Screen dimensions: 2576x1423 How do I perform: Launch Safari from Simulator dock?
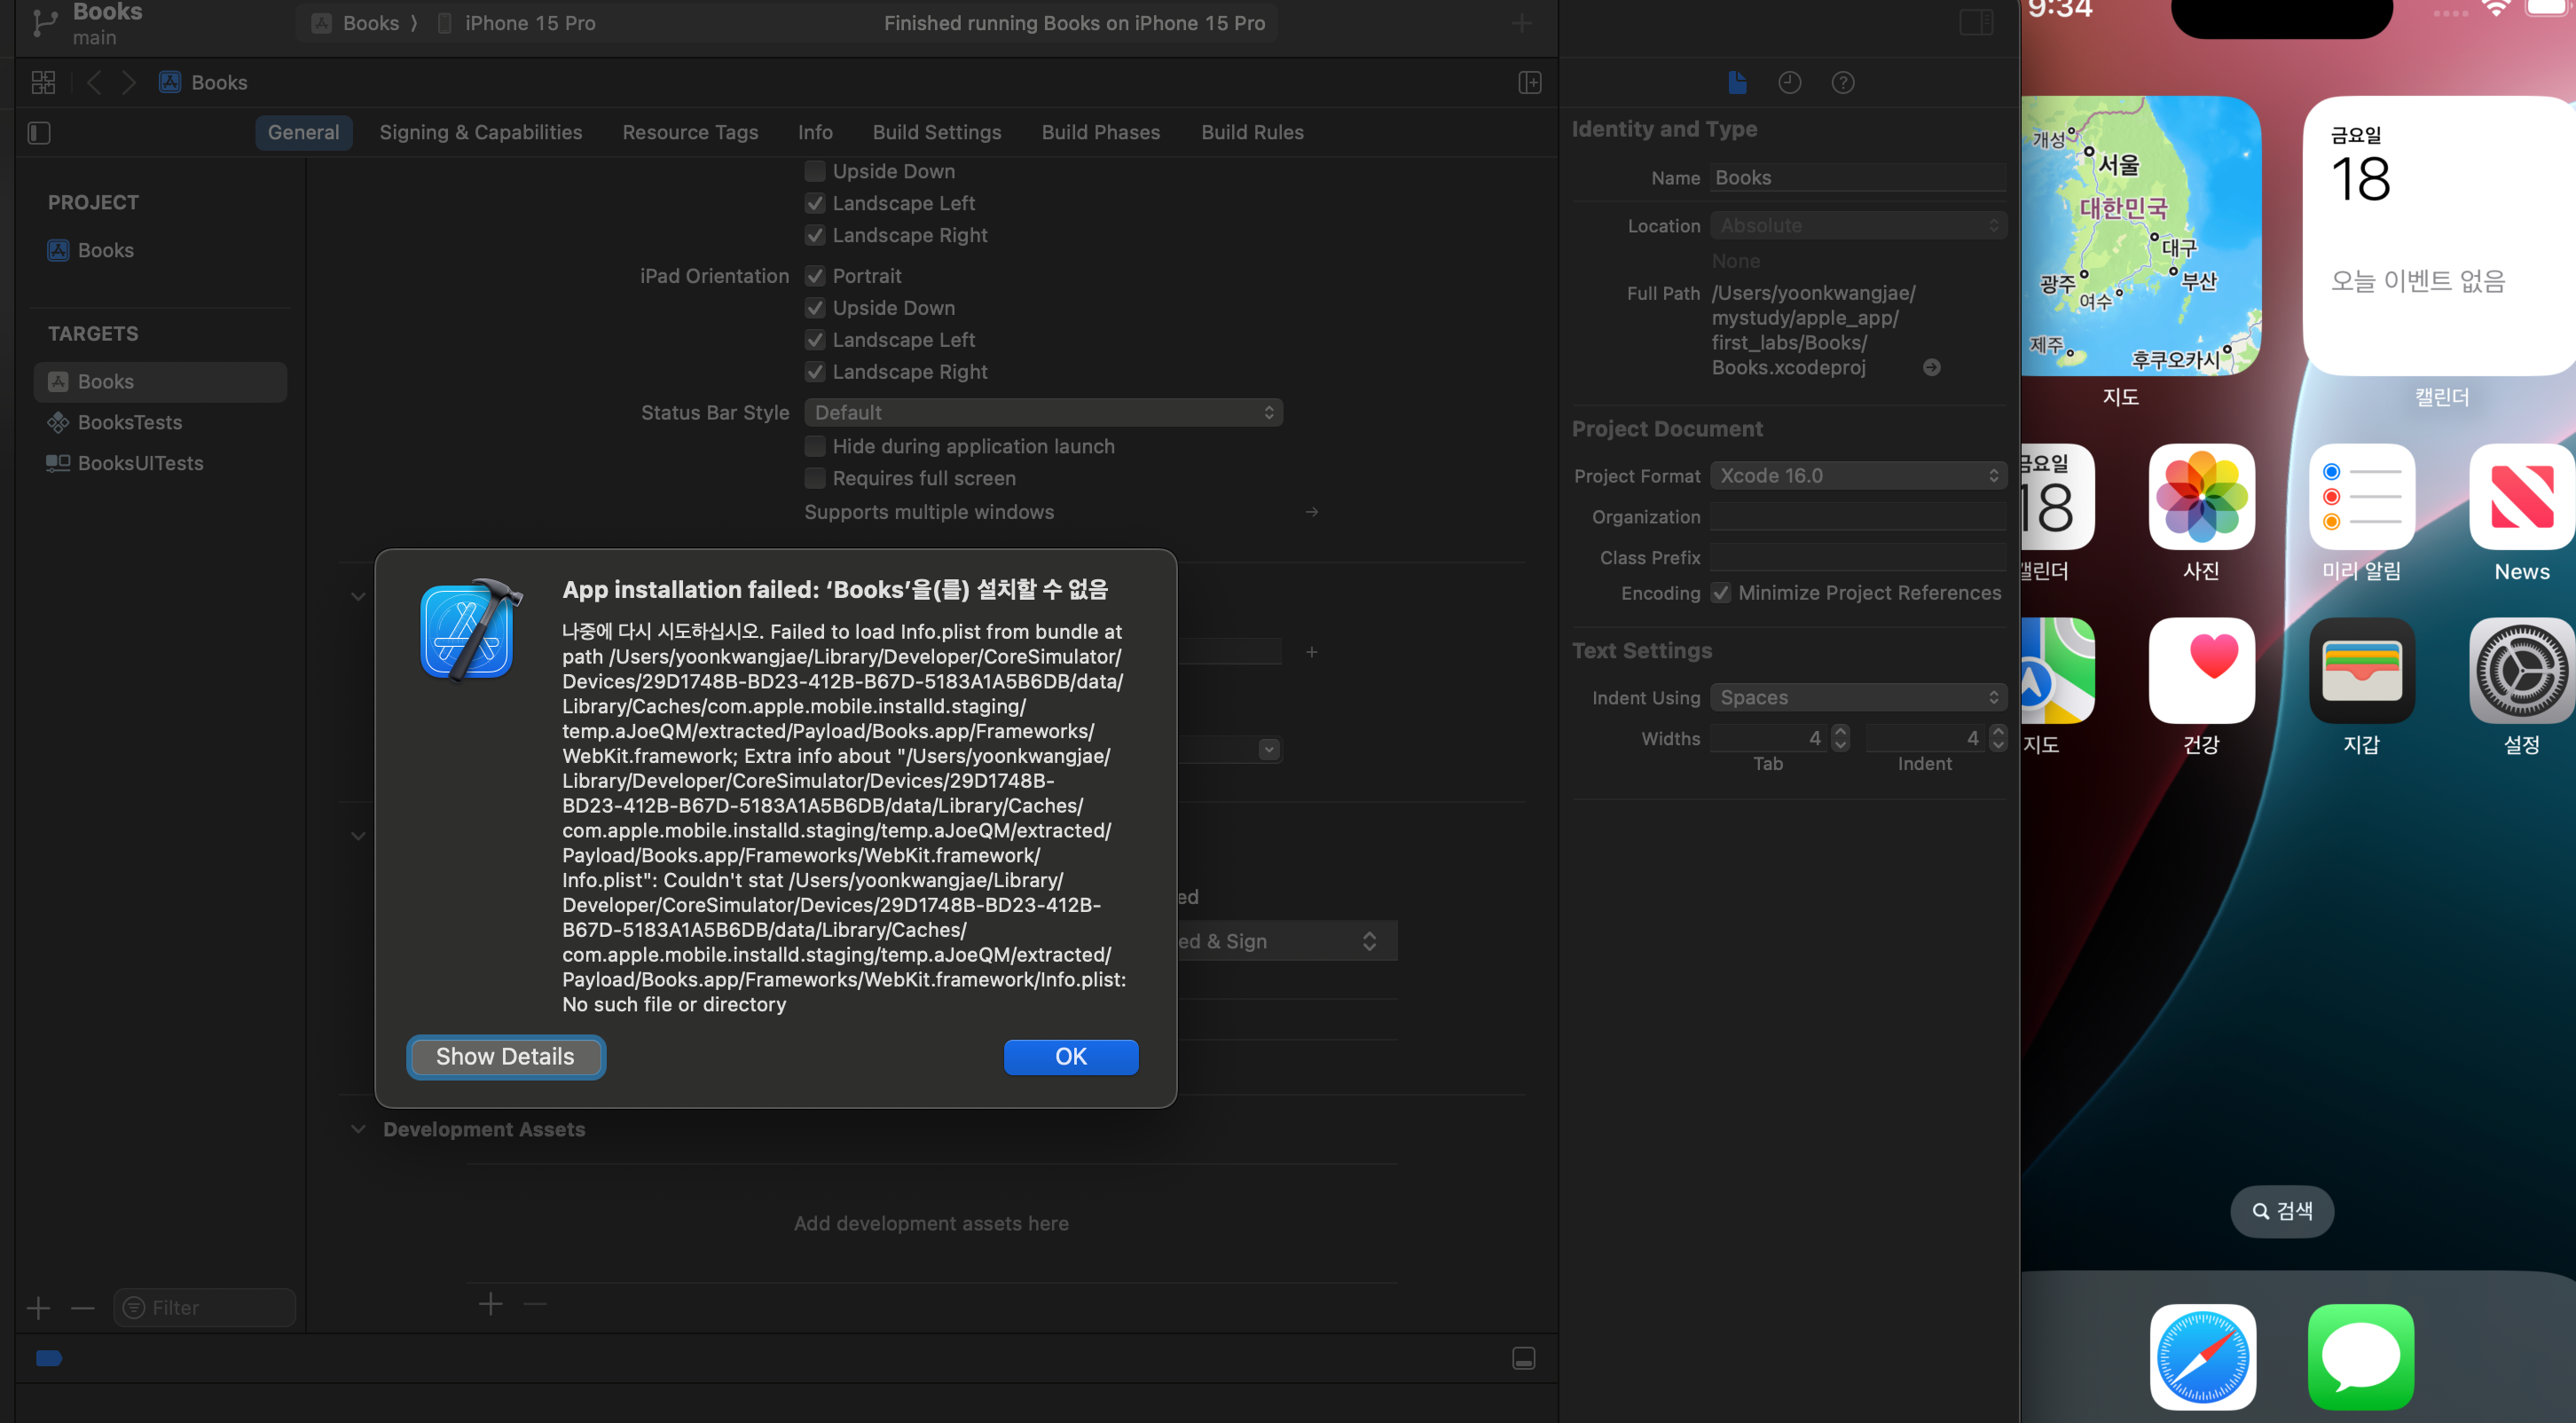pyautogui.click(x=2202, y=1356)
